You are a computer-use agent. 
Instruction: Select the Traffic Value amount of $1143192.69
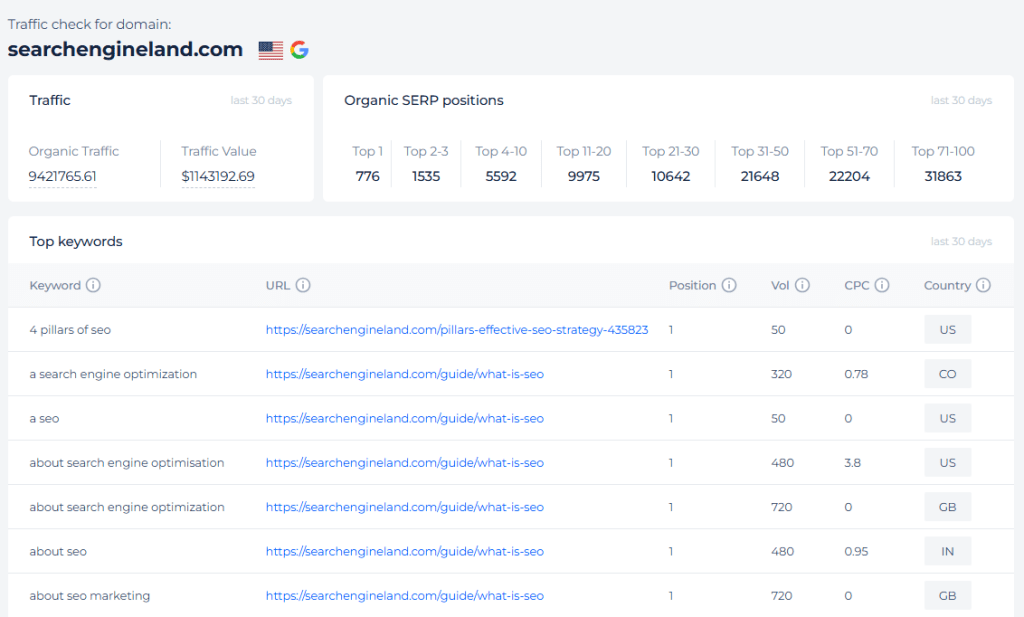pyautogui.click(x=216, y=176)
